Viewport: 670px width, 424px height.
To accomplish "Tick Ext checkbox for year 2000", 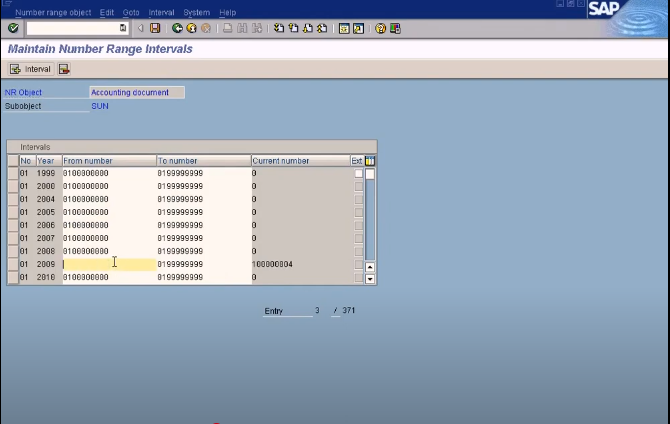I will click(x=359, y=186).
